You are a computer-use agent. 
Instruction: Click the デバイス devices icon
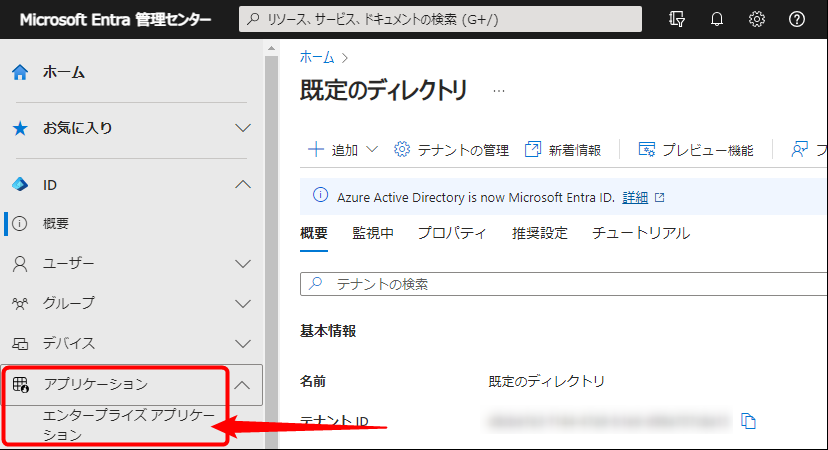[x=20, y=344]
